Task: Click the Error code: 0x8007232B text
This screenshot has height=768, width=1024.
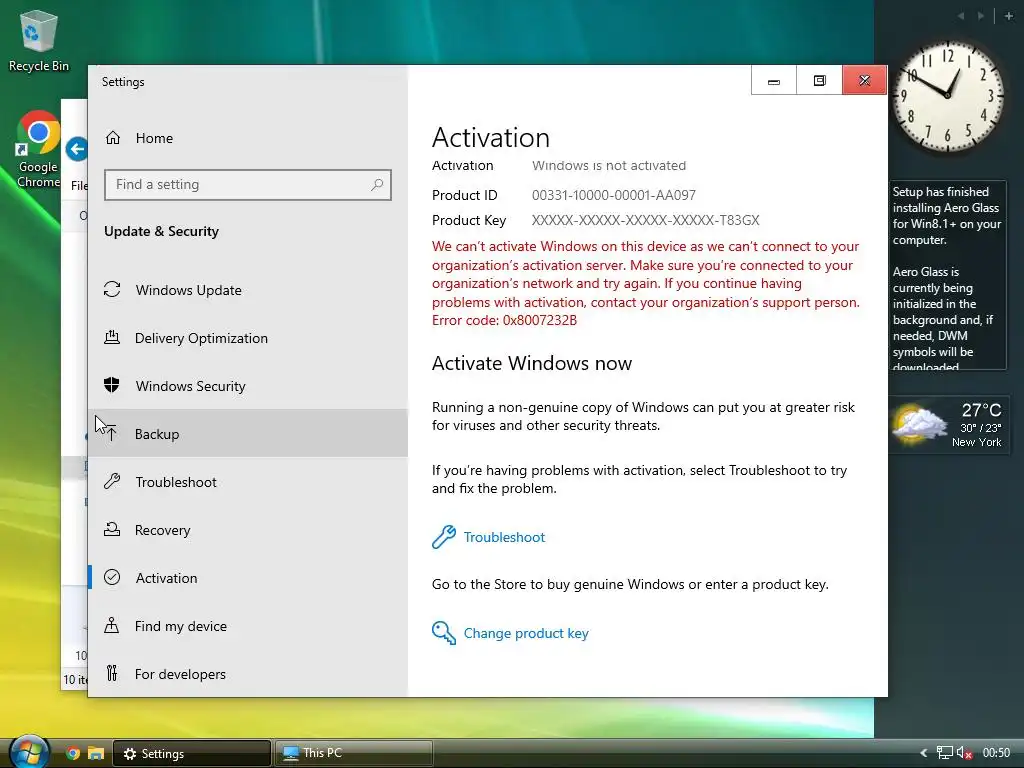Action: click(504, 320)
